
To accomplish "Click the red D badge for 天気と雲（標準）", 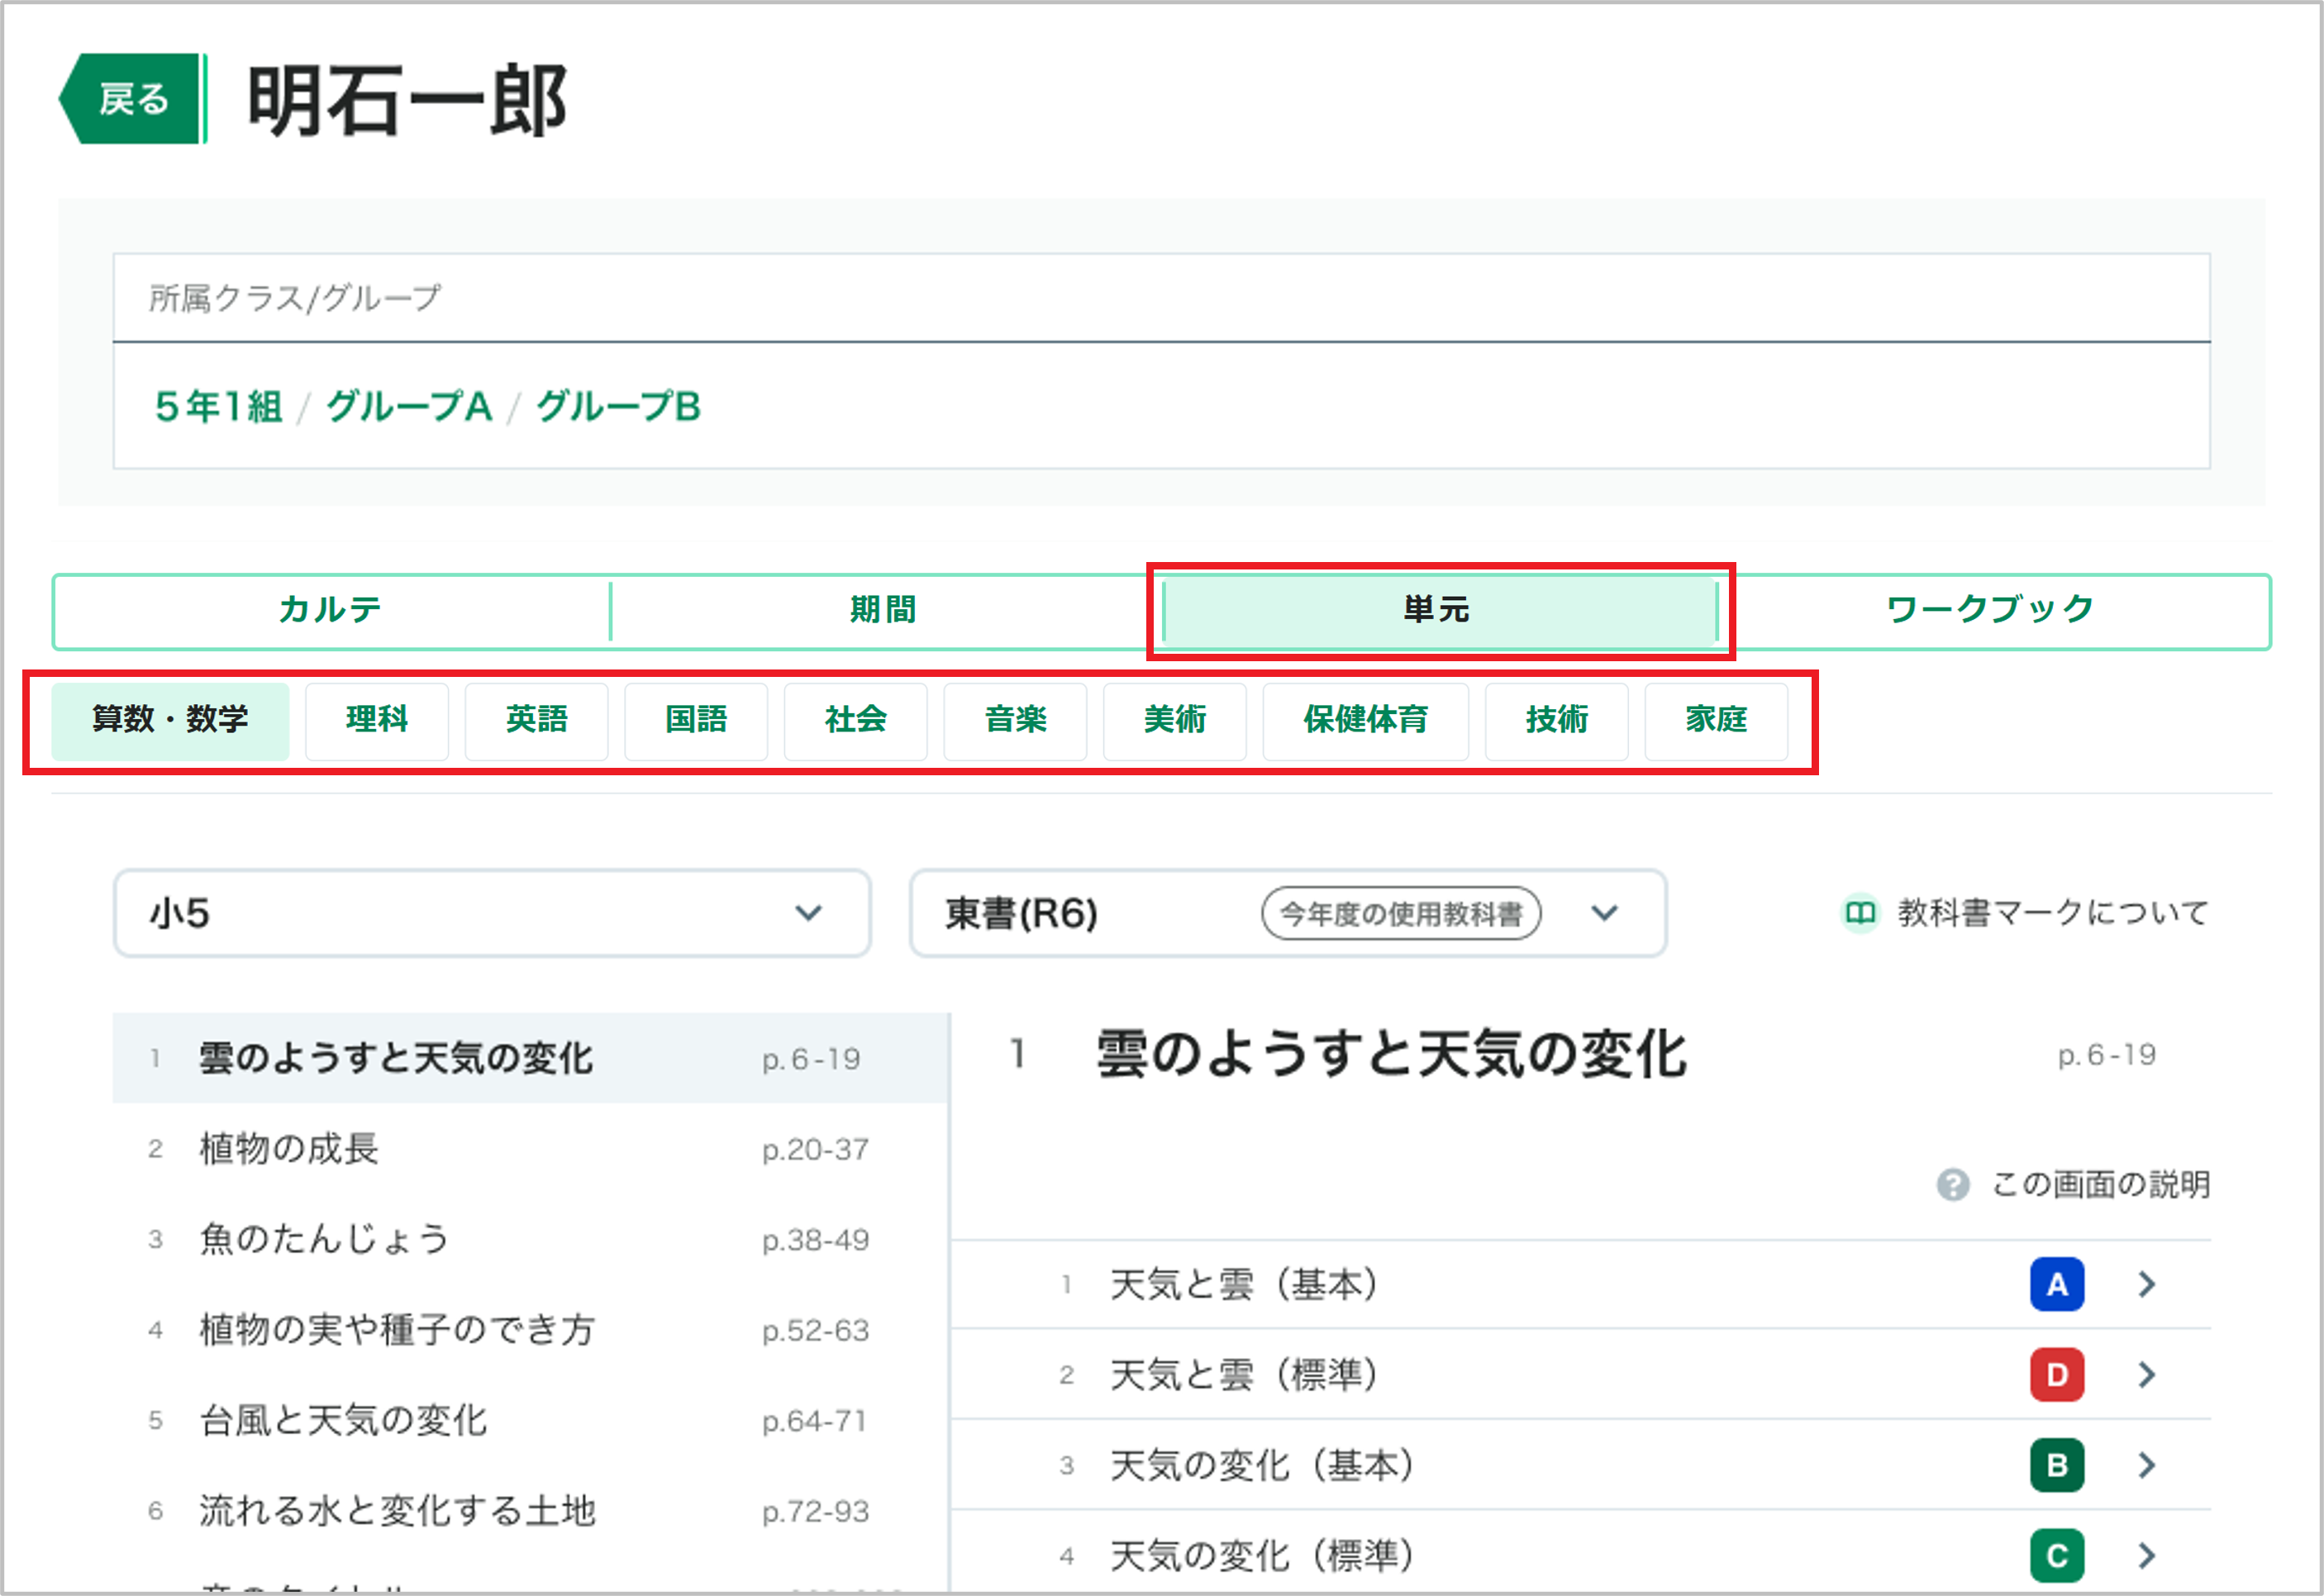I will [x=2057, y=1375].
